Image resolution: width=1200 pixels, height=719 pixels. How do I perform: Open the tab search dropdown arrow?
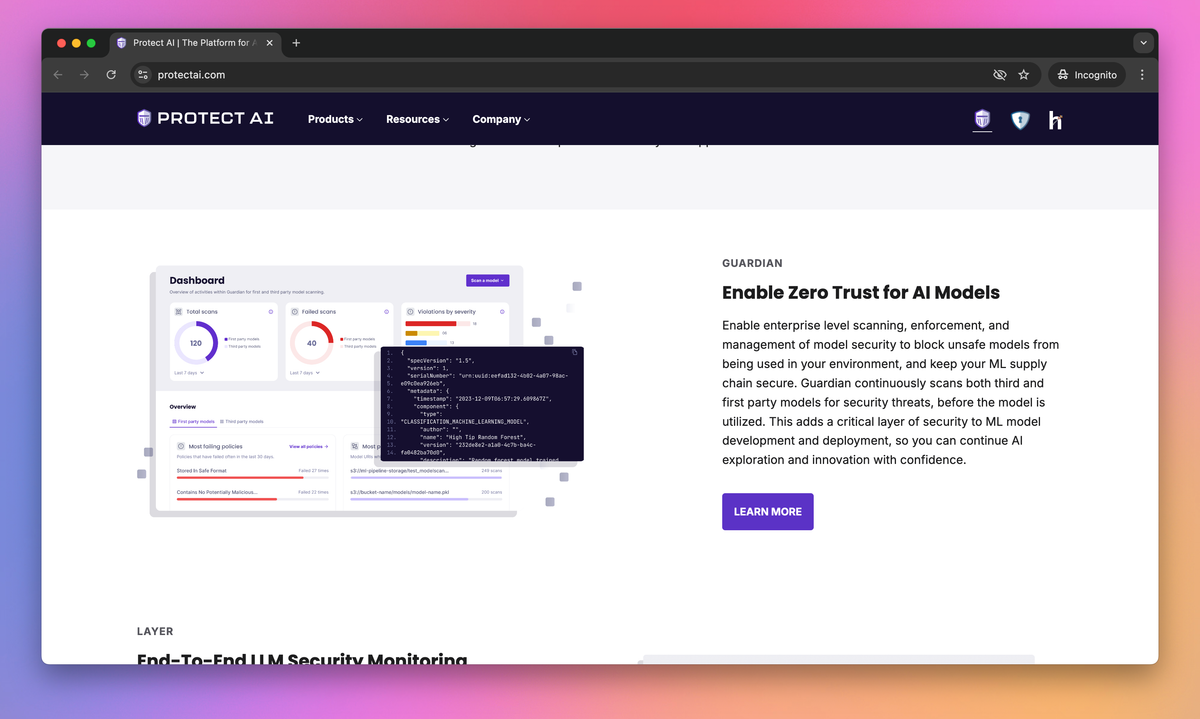click(x=1143, y=43)
